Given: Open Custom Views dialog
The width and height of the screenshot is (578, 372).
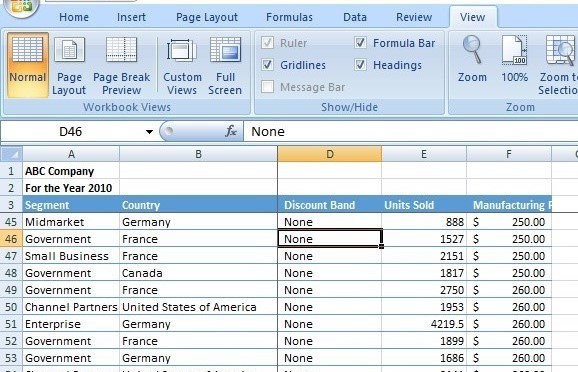Looking at the screenshot, I should point(182,65).
